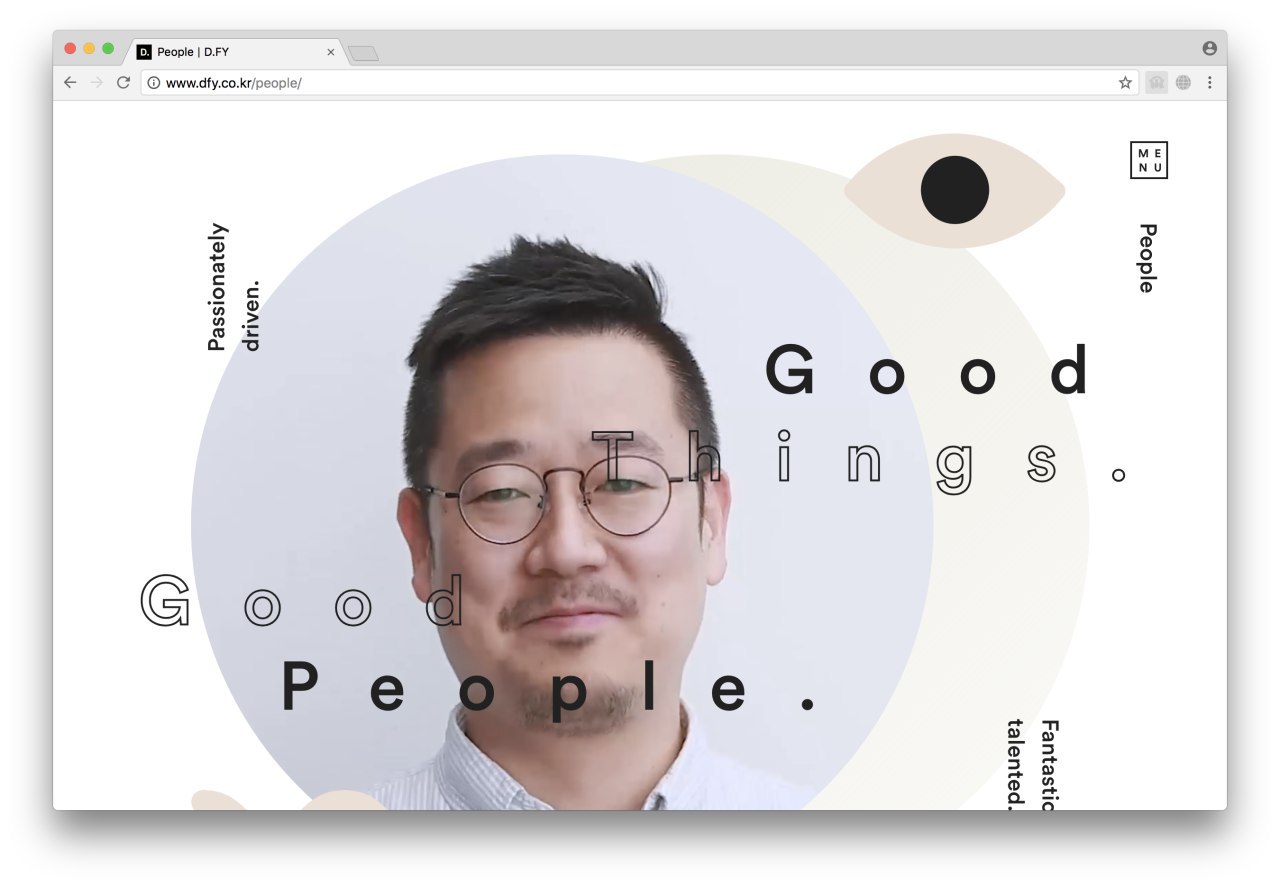1280x886 pixels.
Task: Click the "Fantastic talented." vertical text
Action: click(1033, 765)
